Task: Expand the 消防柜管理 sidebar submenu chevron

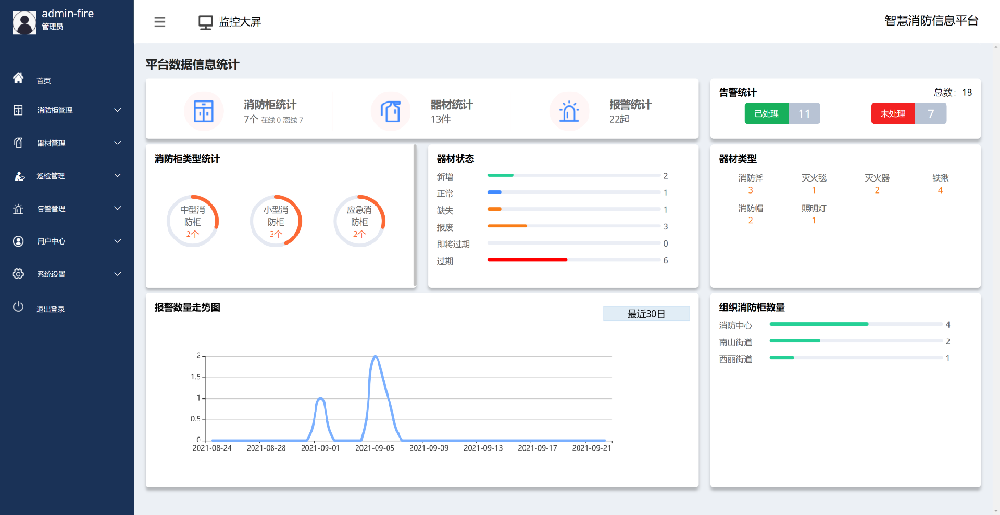Action: (x=118, y=110)
